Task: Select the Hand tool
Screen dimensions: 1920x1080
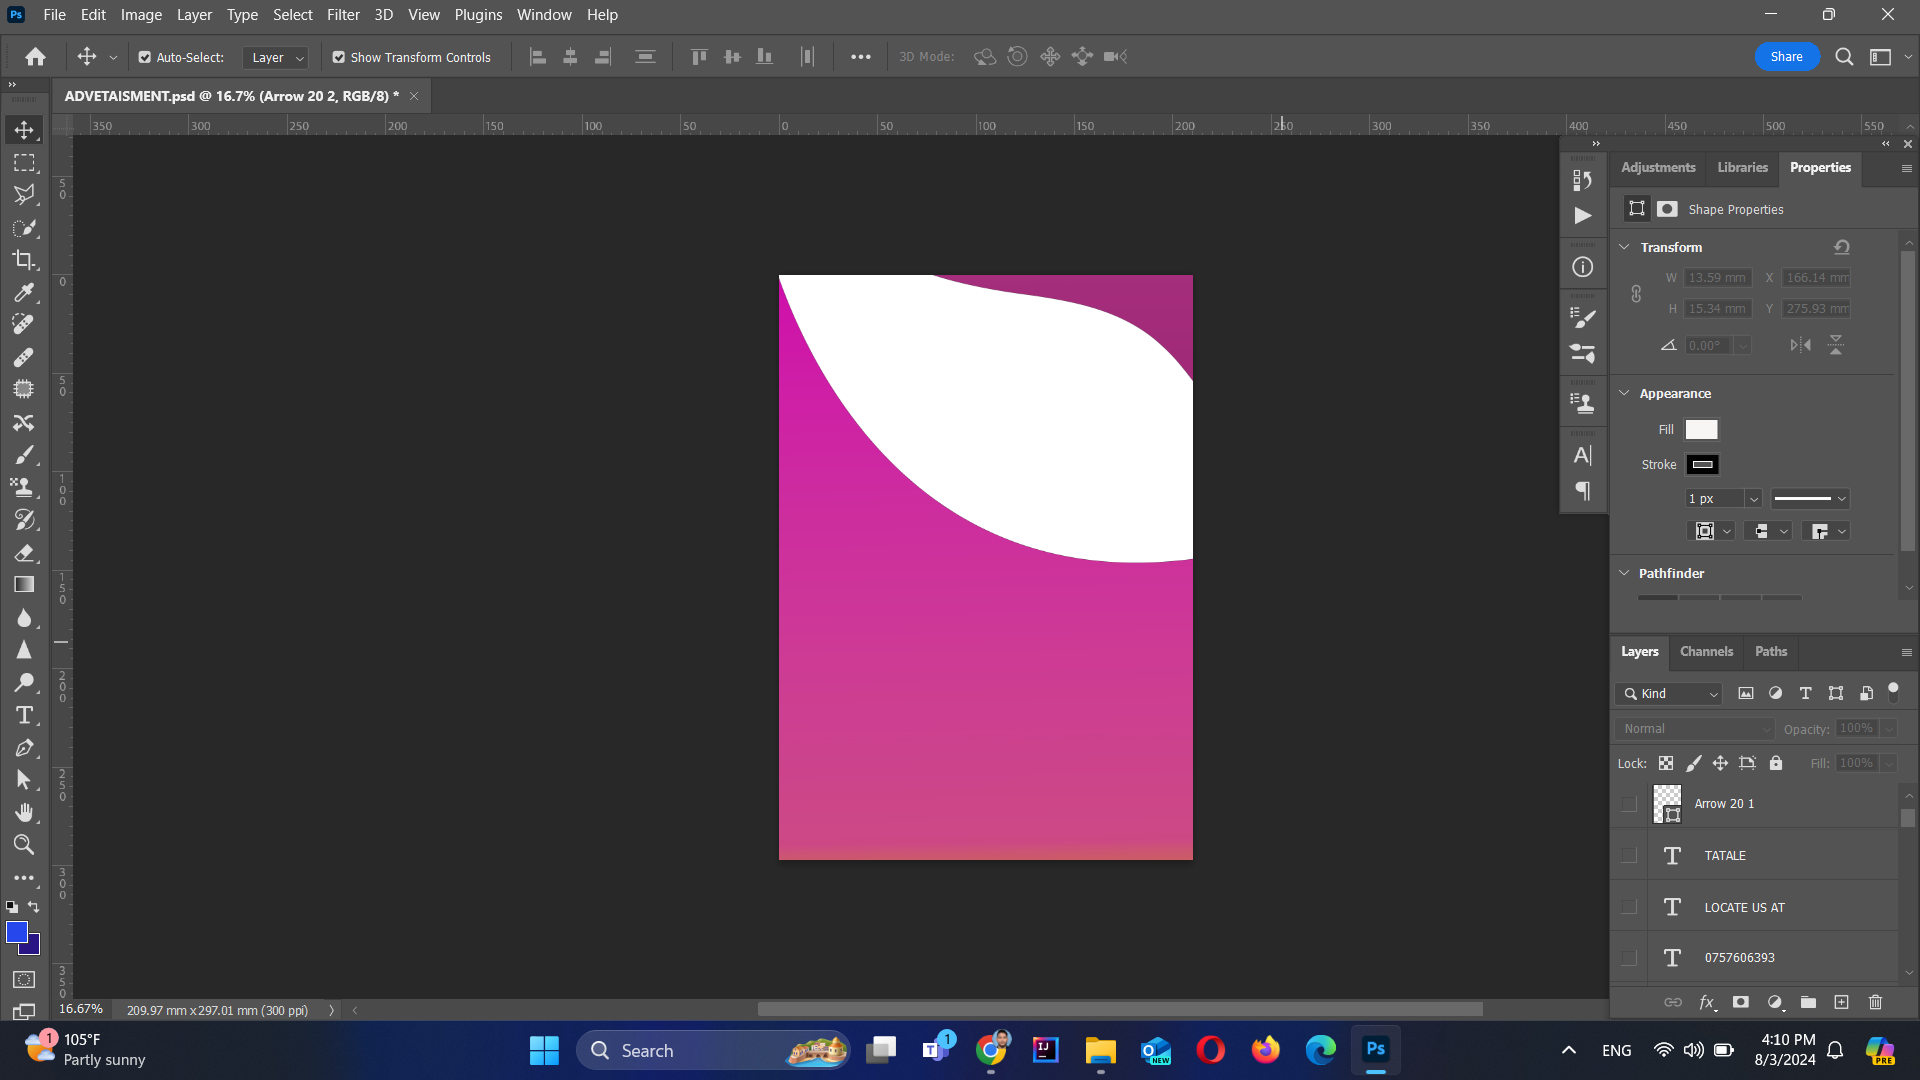Action: click(x=24, y=812)
